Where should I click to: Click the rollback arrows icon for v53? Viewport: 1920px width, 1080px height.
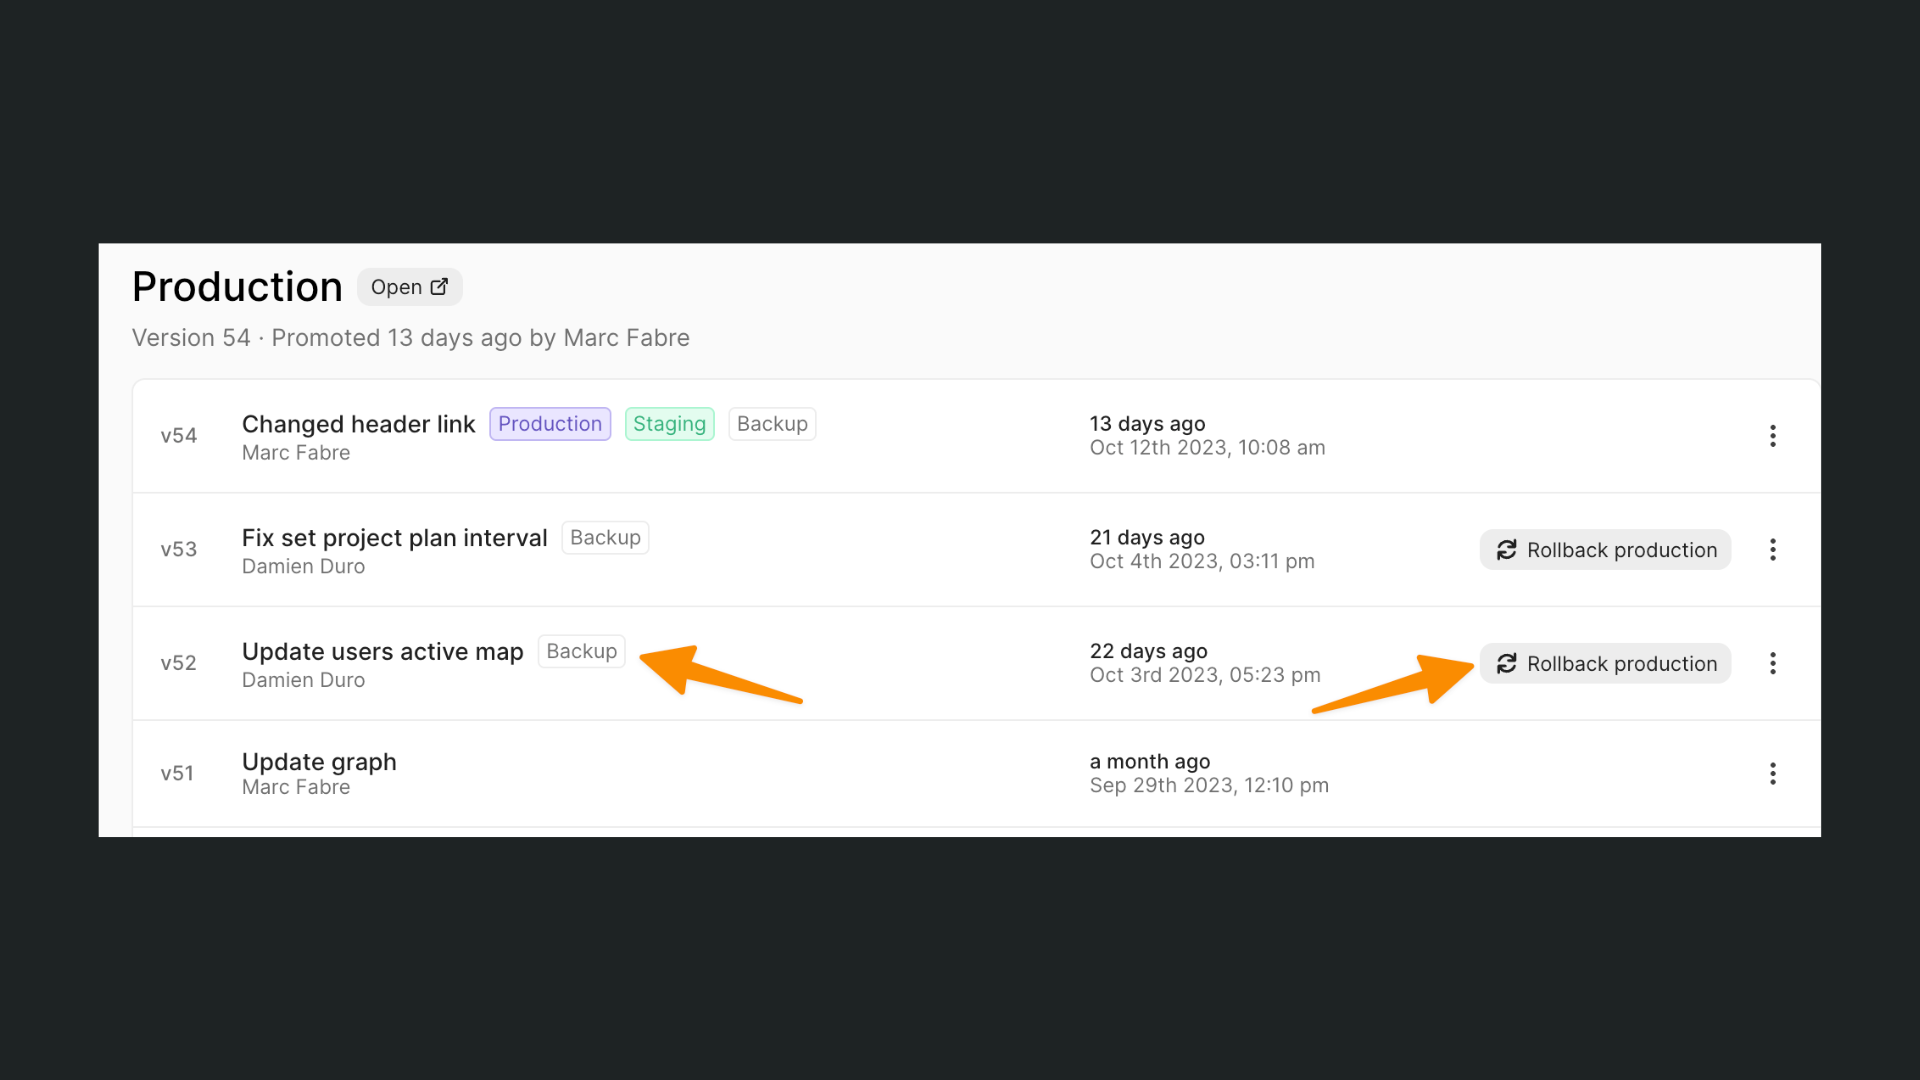[x=1506, y=550]
